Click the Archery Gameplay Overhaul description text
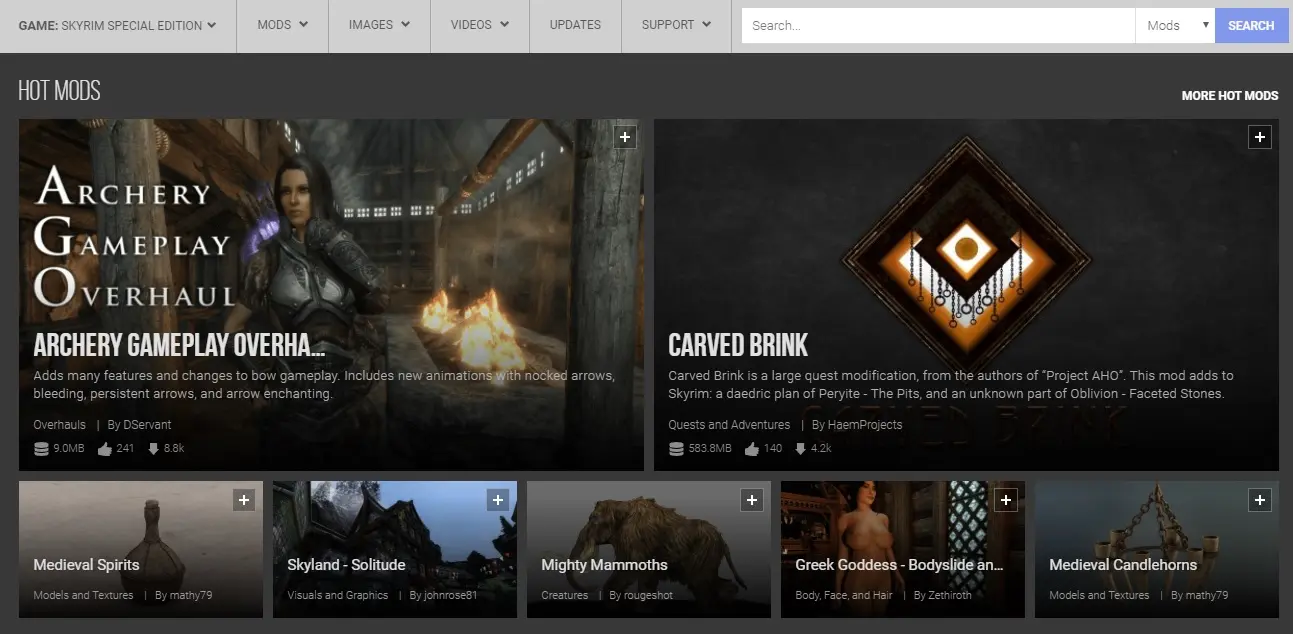Screen dimensions: 1293x634 click(324, 385)
